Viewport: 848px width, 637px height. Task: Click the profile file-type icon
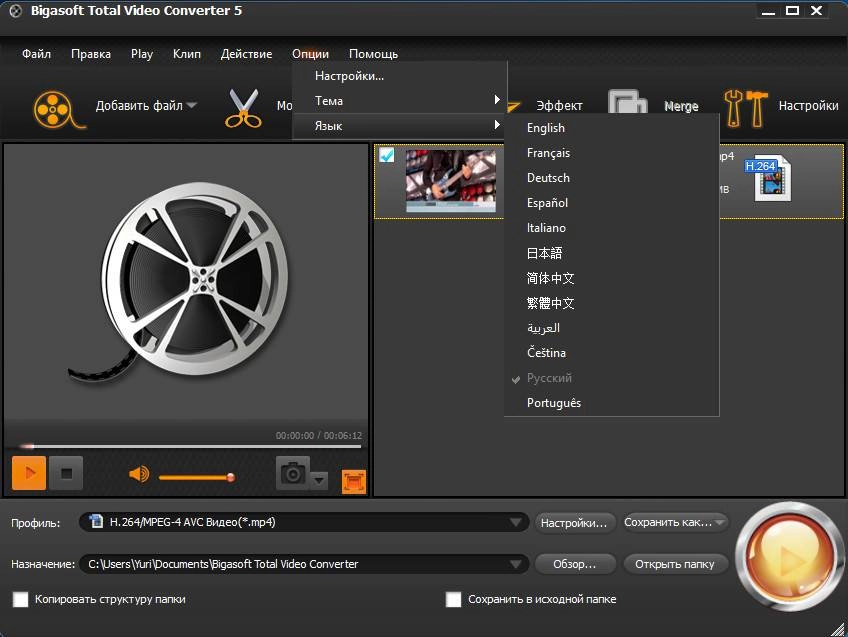(96, 521)
